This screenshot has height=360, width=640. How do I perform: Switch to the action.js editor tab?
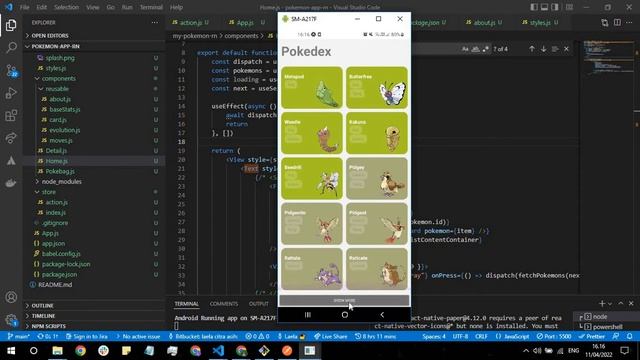pos(191,22)
